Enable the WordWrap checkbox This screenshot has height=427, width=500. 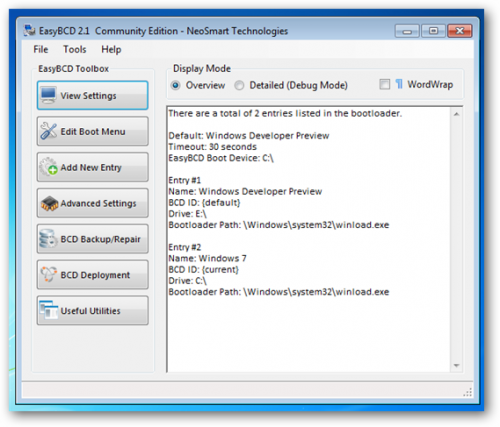[x=384, y=84]
